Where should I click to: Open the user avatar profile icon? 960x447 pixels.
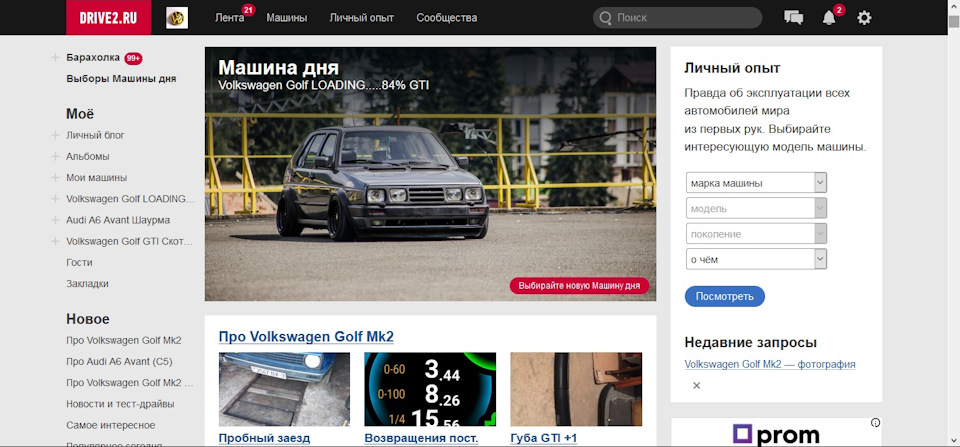[177, 18]
